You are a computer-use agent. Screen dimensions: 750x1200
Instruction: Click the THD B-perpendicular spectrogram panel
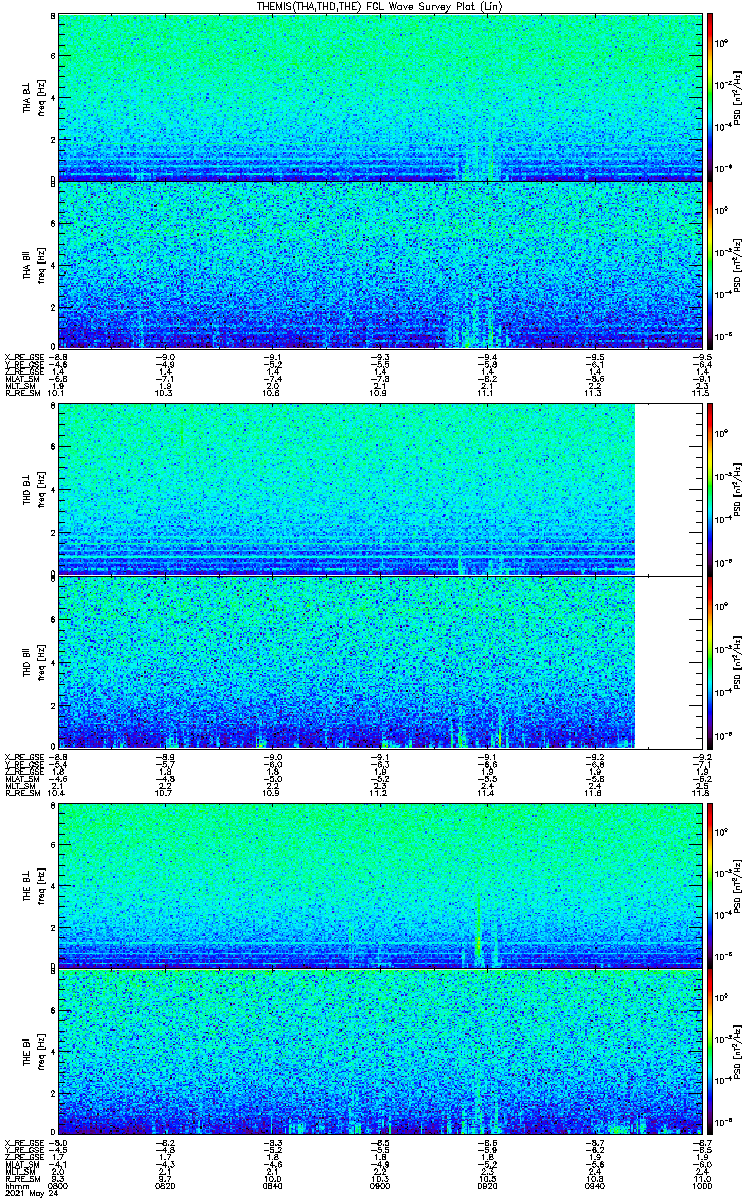click(x=378, y=489)
